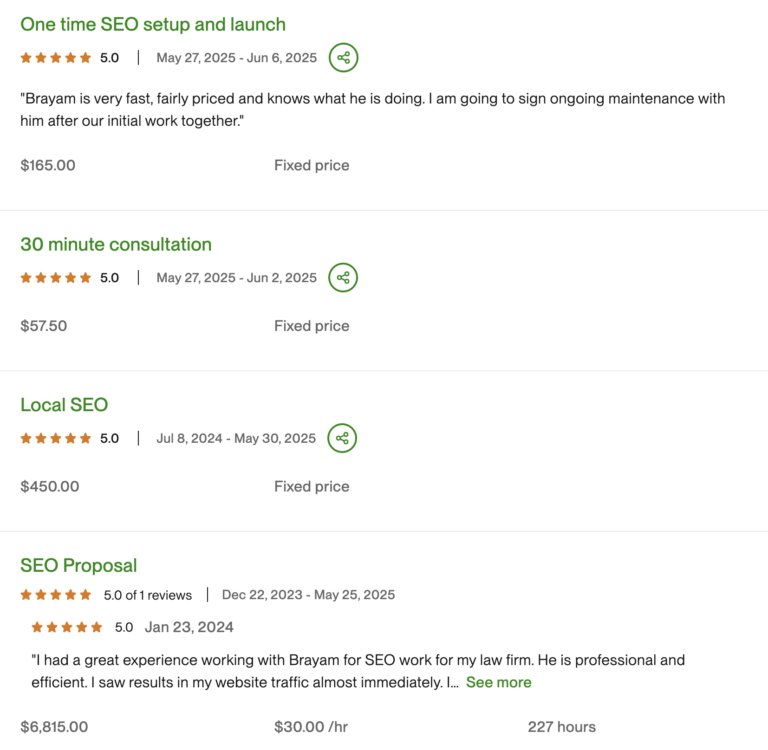The image size is (768, 750).
Task: Click the $6,815.00 total earned amount
Action: click(54, 726)
